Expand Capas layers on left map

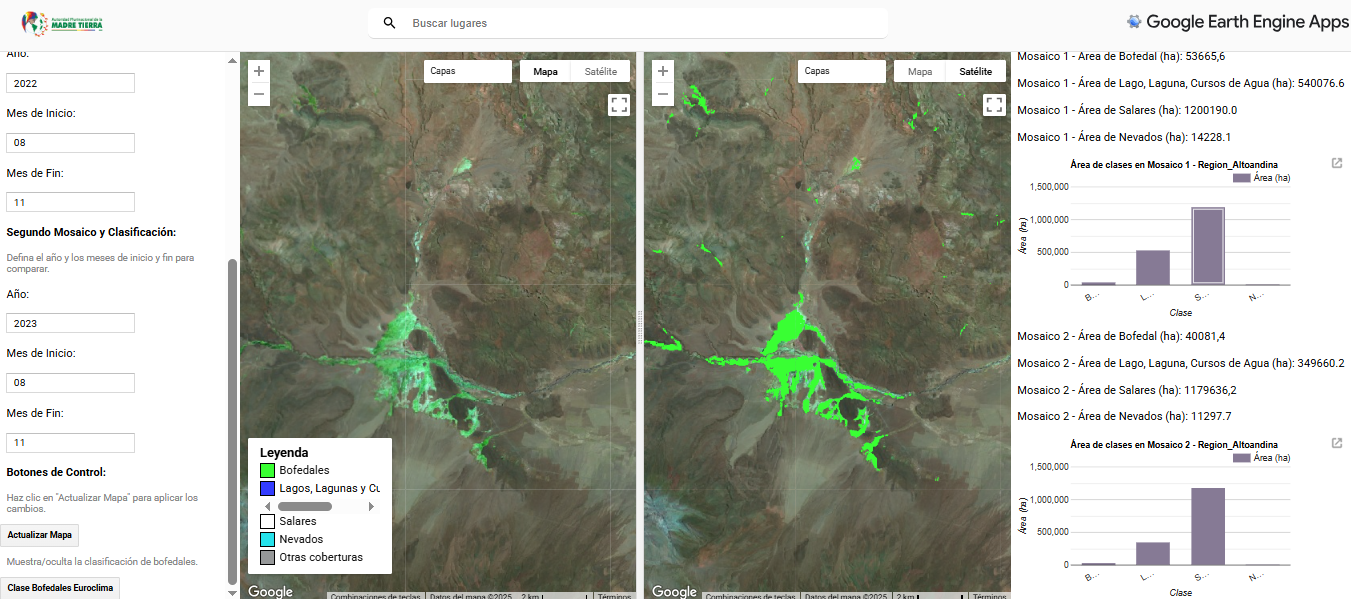[x=467, y=72]
